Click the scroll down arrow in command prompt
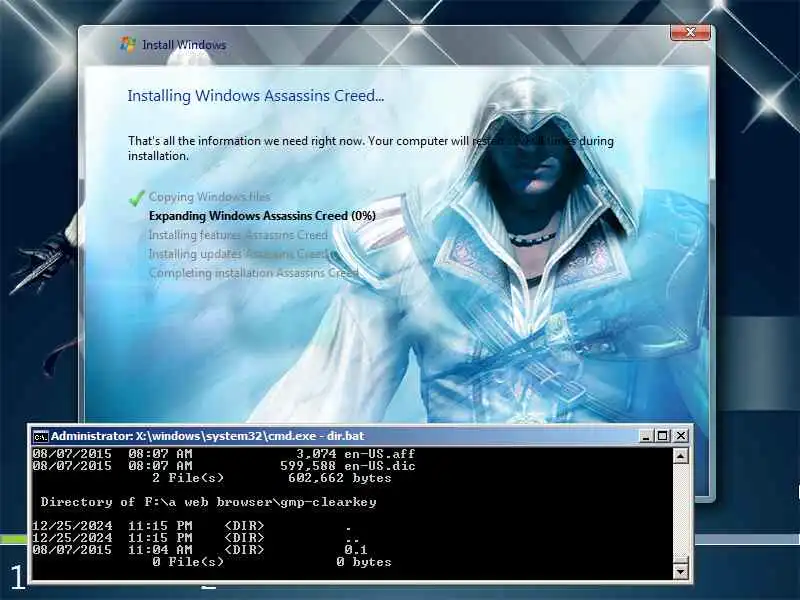 [681, 570]
